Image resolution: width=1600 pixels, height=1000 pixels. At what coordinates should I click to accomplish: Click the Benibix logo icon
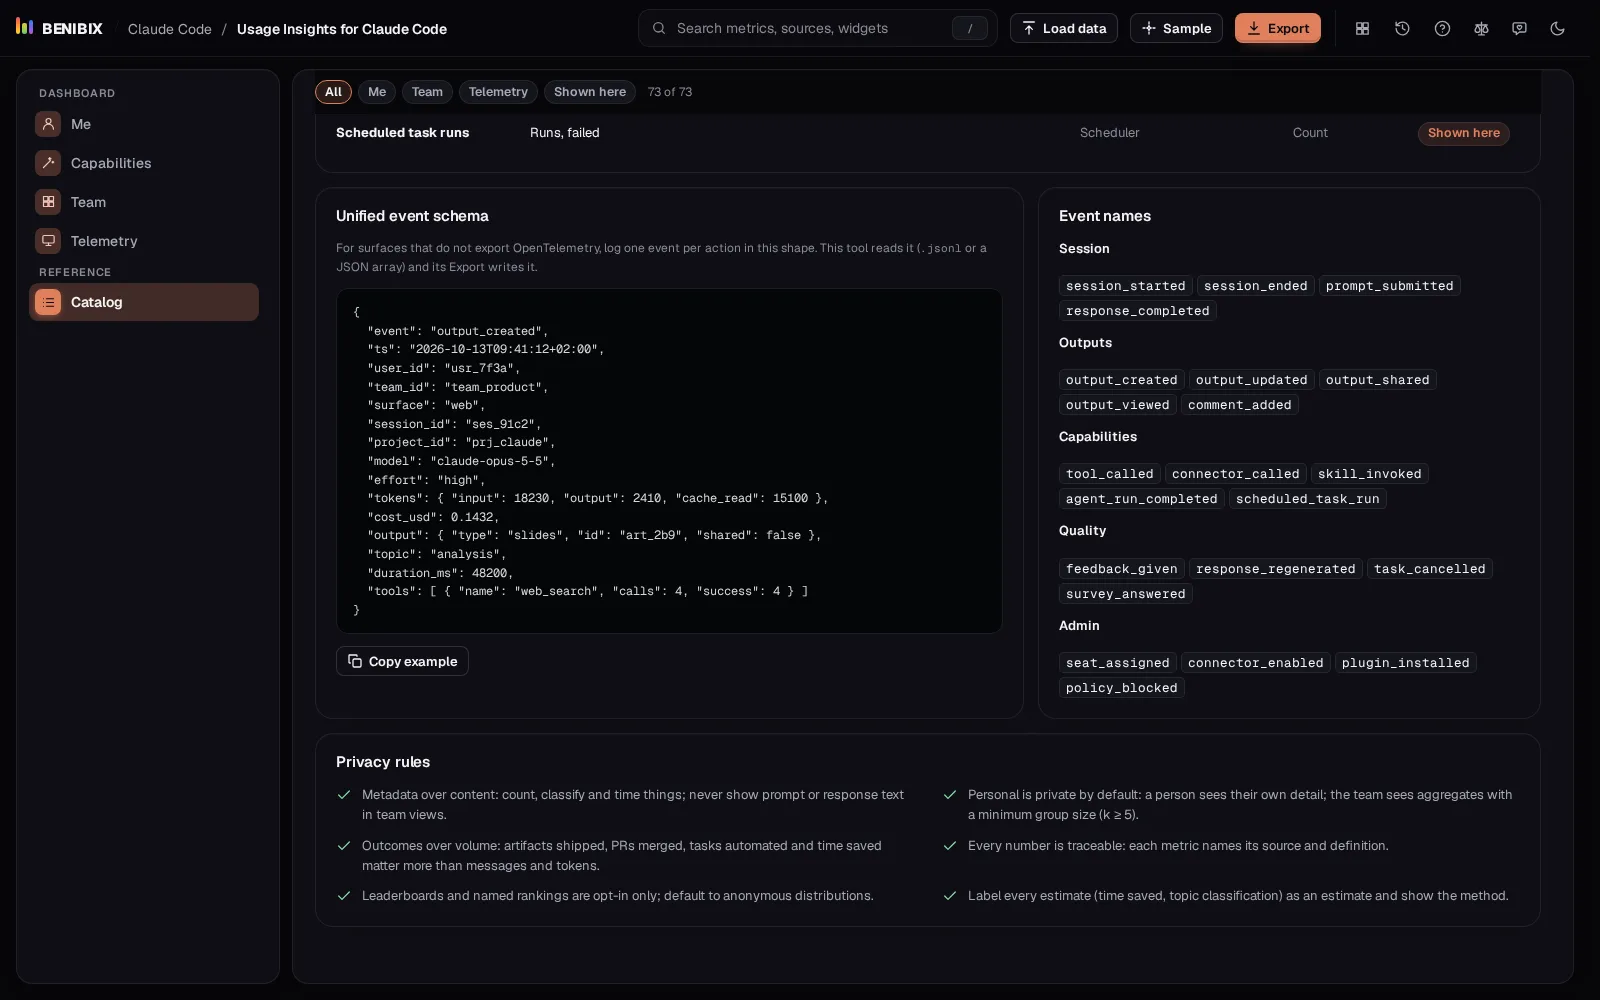click(x=25, y=27)
